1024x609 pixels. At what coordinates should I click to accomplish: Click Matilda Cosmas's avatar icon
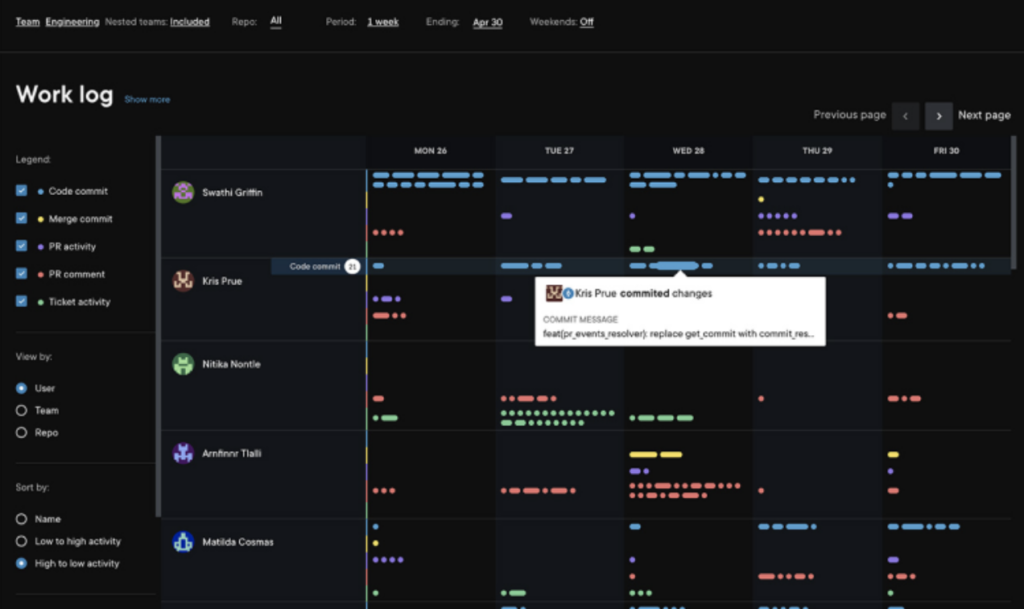click(183, 543)
